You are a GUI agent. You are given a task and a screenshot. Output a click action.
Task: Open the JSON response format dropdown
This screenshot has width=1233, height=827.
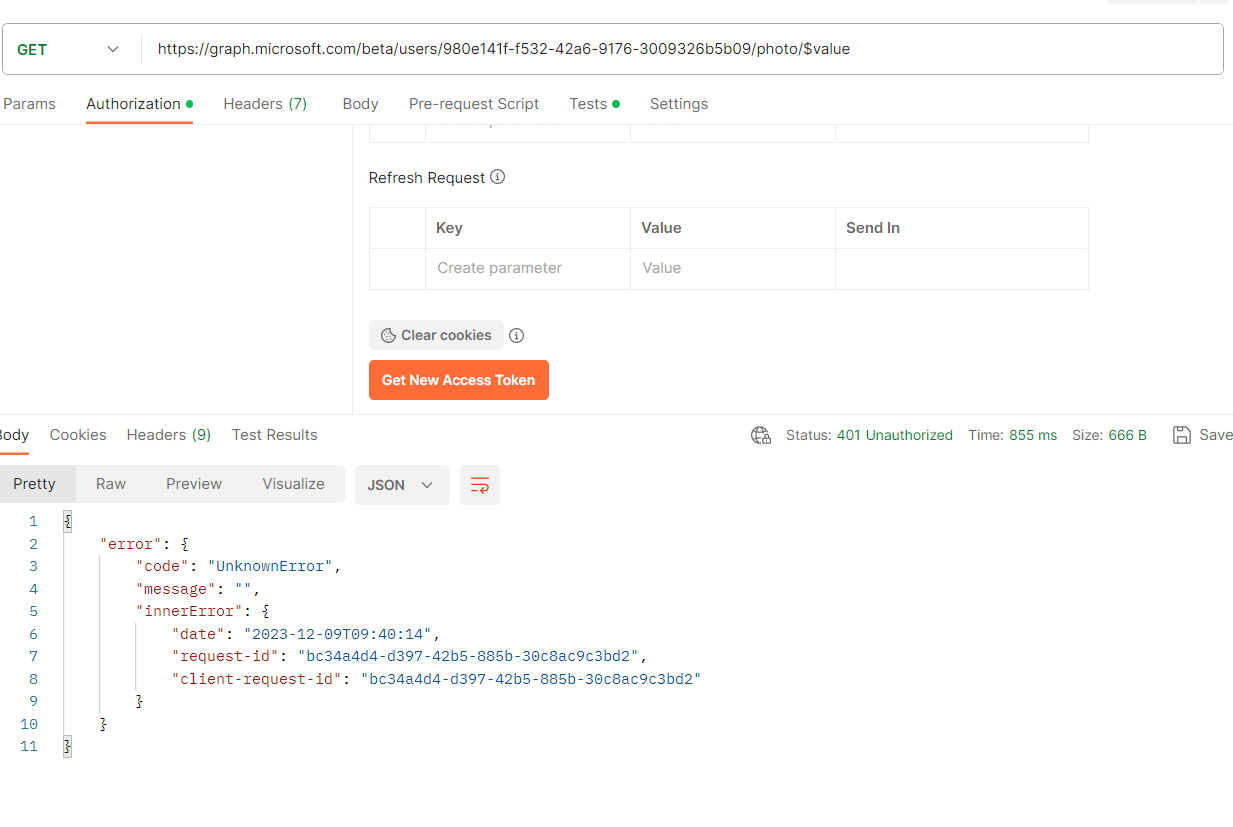[x=402, y=484]
